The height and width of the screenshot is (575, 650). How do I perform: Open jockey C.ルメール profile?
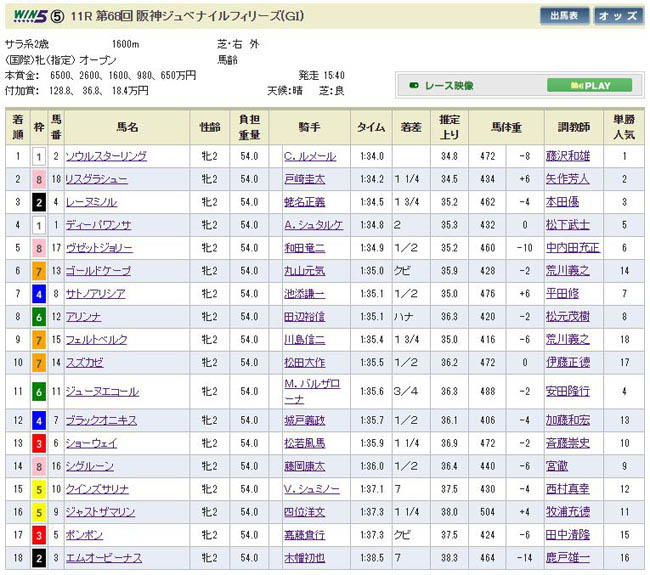pyautogui.click(x=311, y=156)
